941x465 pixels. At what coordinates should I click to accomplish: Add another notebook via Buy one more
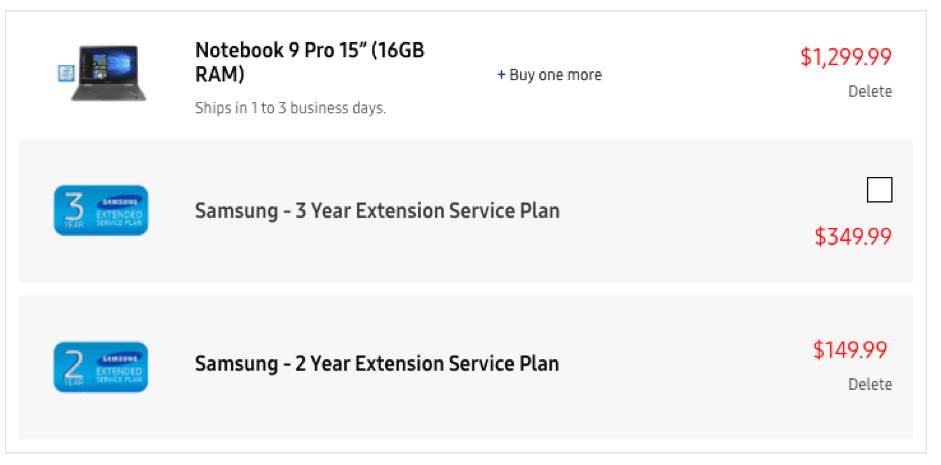coord(555,75)
